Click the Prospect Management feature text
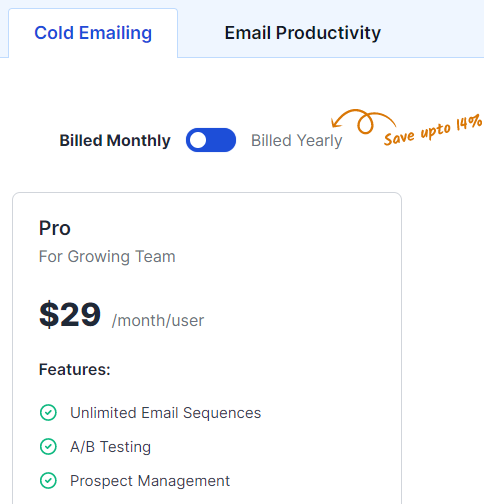This screenshot has width=484, height=504. pos(150,481)
